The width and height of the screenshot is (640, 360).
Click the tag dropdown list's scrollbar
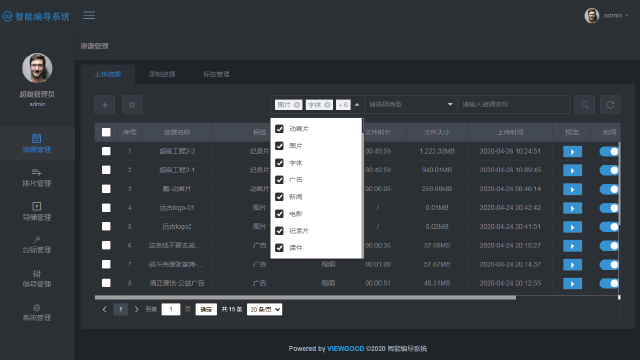(362, 126)
